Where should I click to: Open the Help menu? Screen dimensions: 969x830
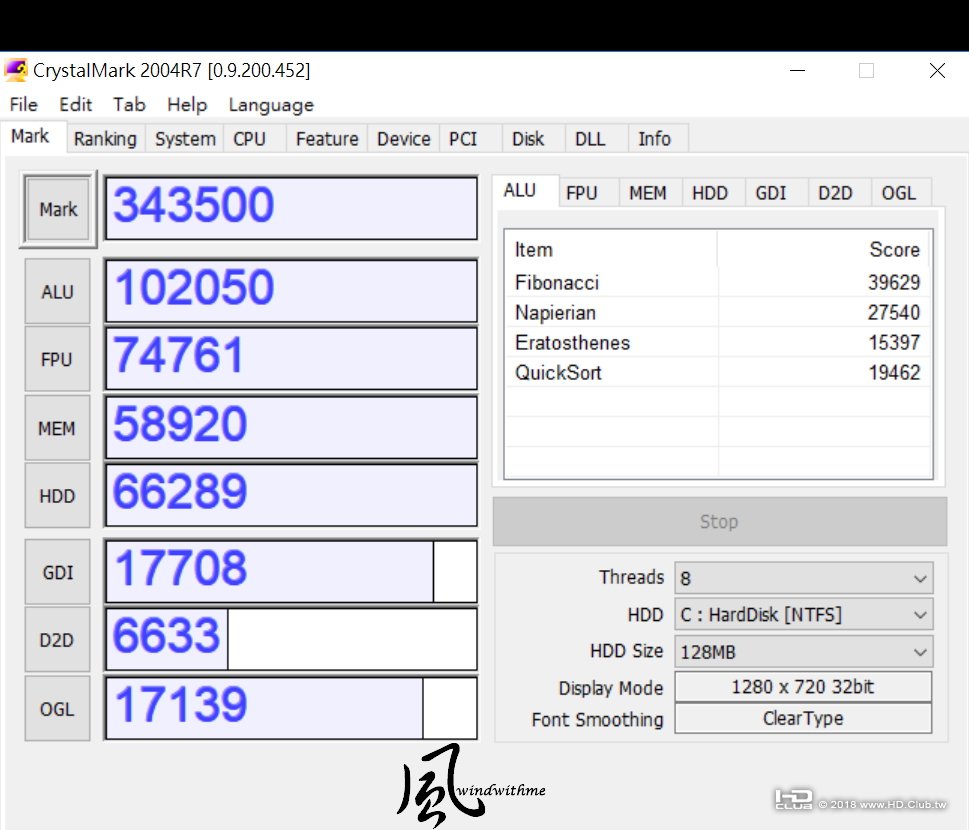187,104
